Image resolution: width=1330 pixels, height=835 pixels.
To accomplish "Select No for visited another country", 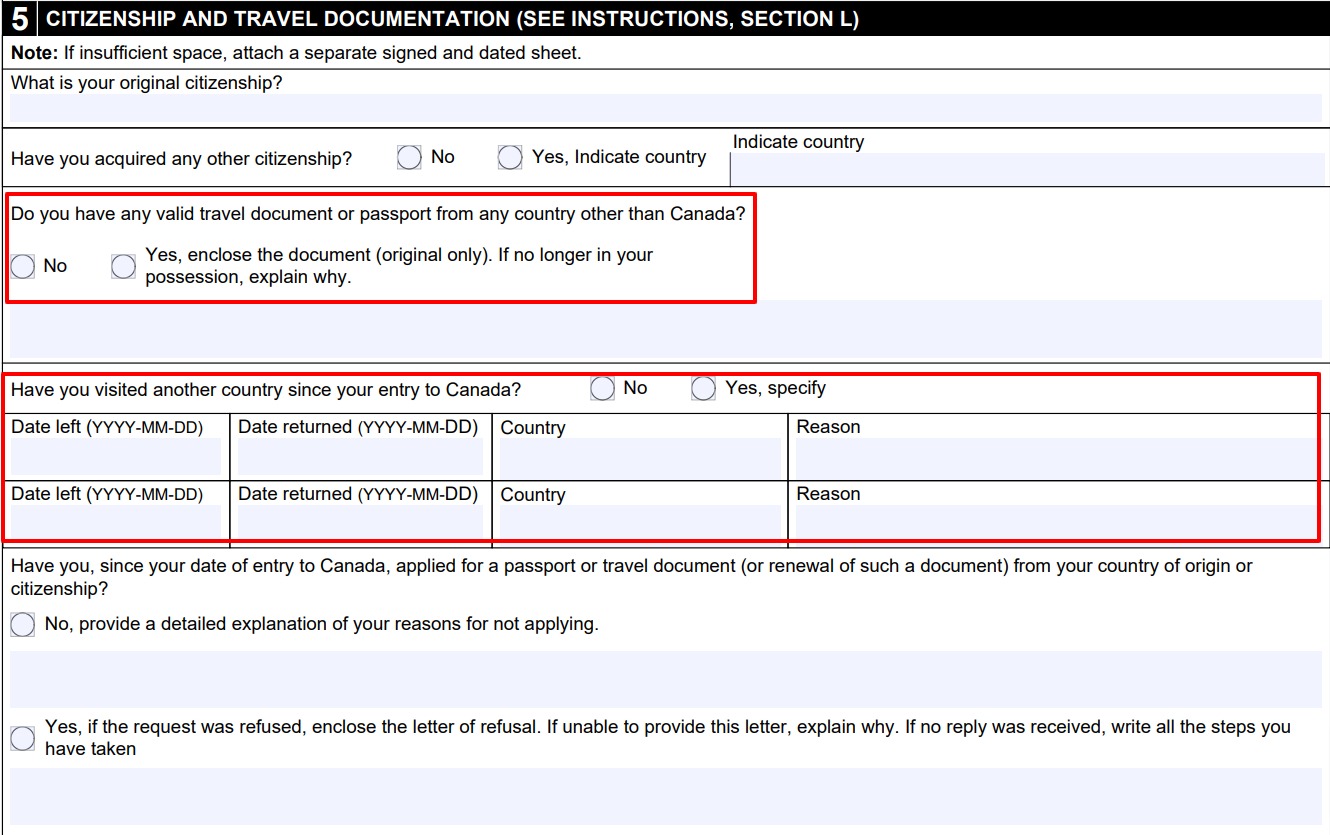I will click(601, 388).
